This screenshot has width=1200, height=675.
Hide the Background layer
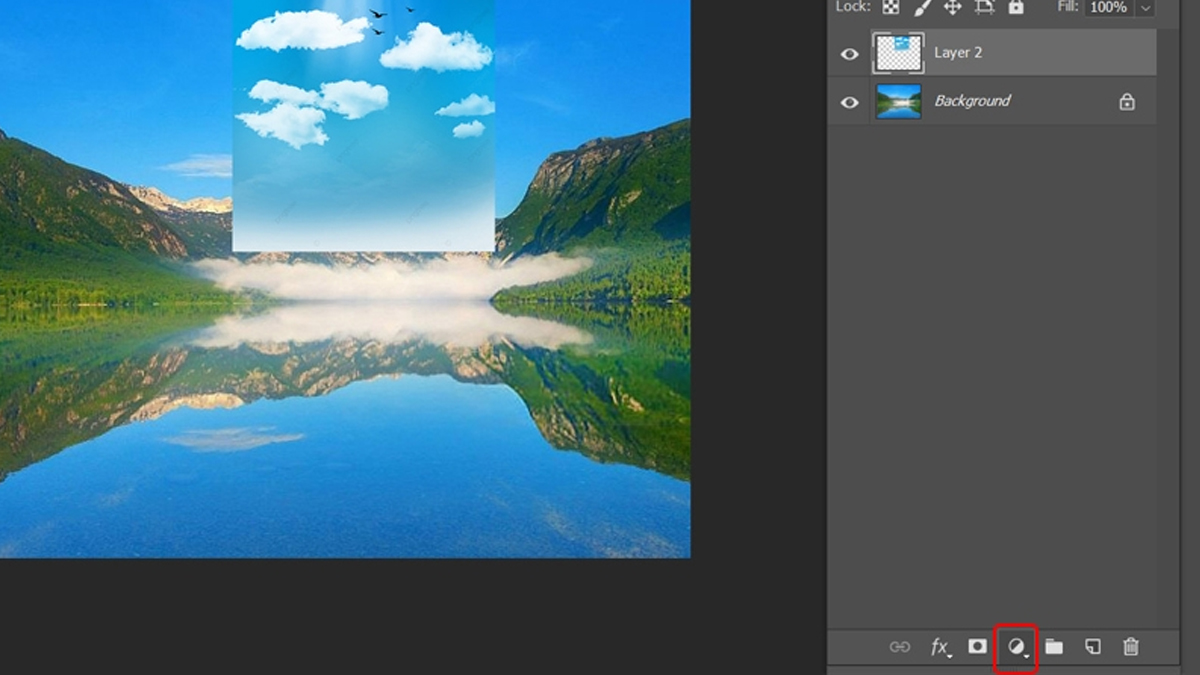point(849,101)
